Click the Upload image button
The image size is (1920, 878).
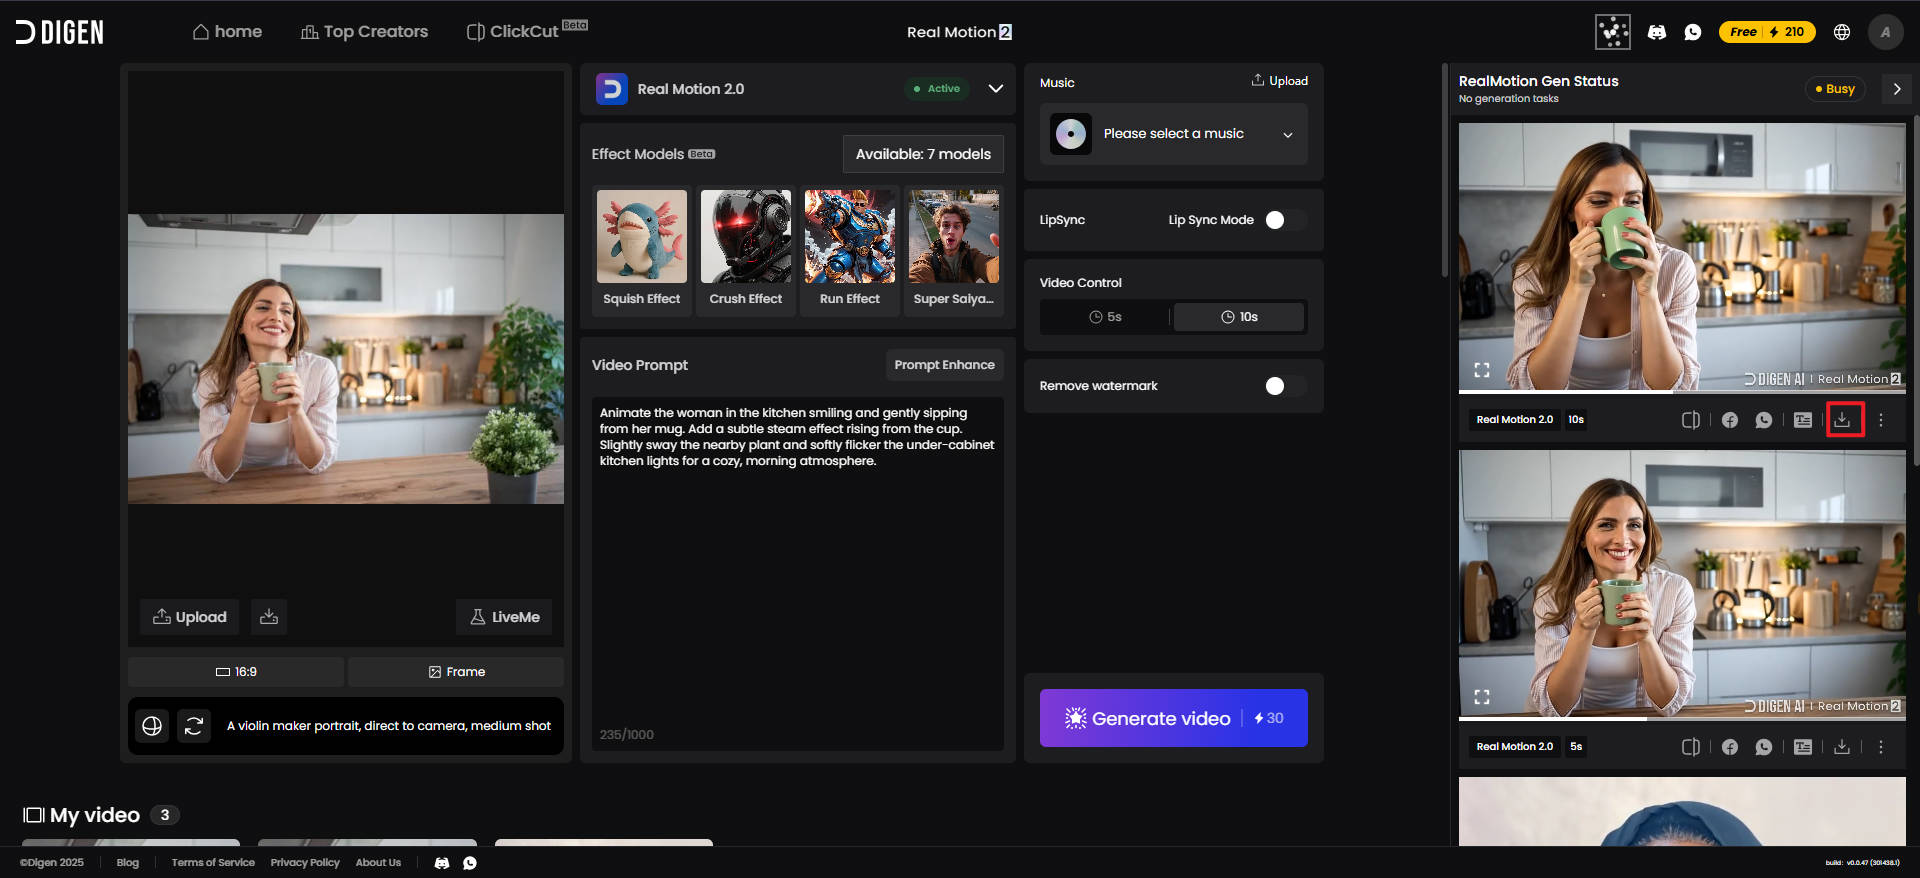coord(190,617)
